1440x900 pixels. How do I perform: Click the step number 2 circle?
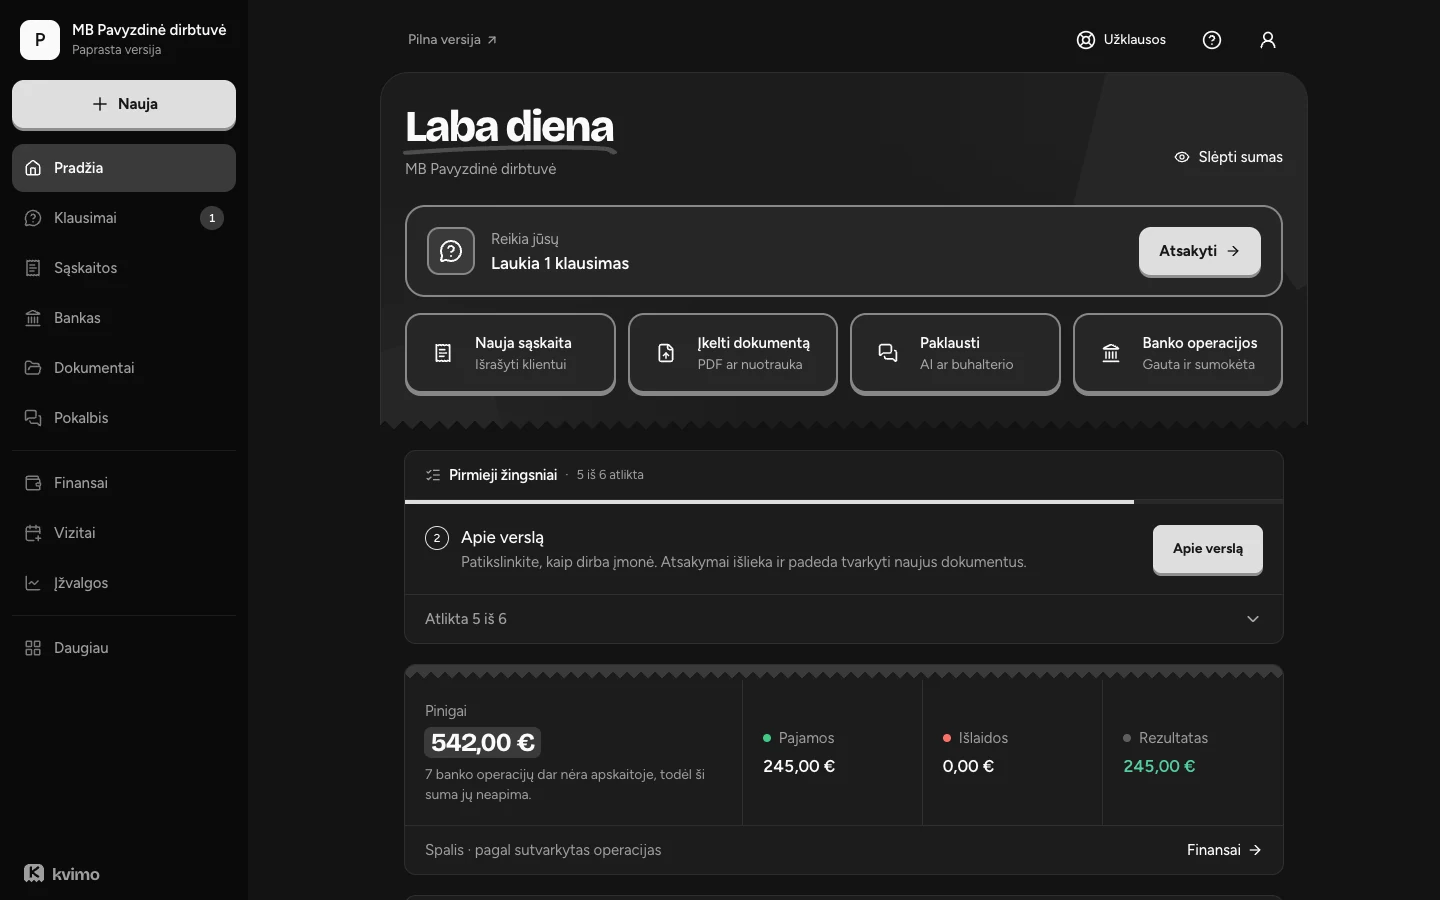pos(437,538)
